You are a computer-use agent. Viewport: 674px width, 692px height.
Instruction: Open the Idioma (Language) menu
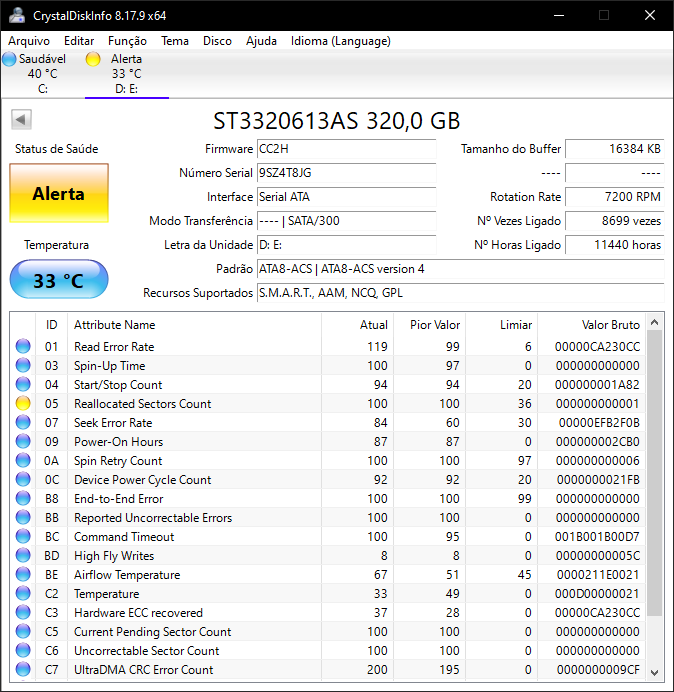(x=341, y=41)
